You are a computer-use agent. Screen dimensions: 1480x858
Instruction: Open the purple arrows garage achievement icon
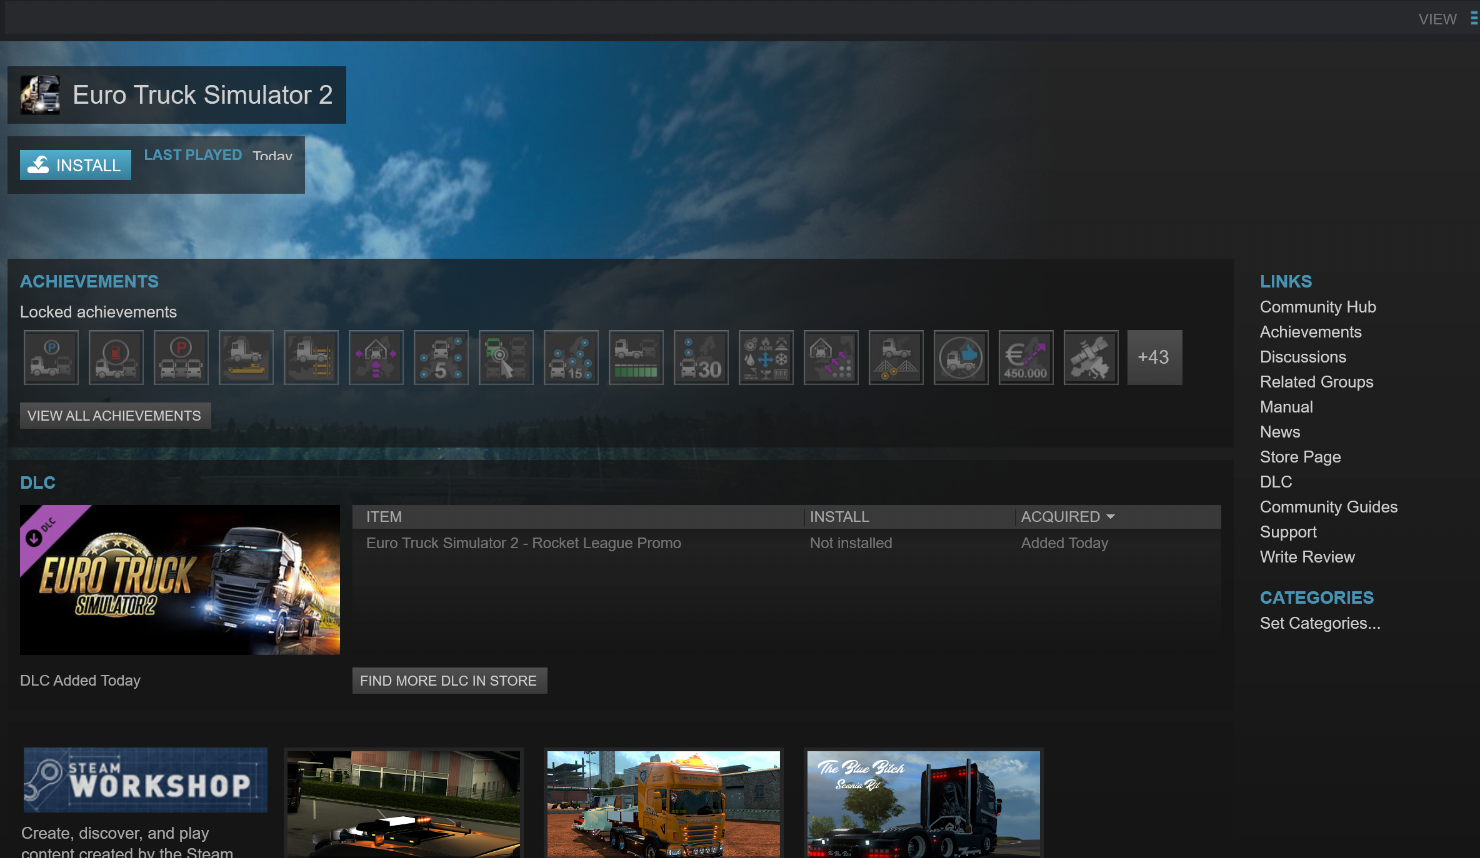[x=376, y=357]
